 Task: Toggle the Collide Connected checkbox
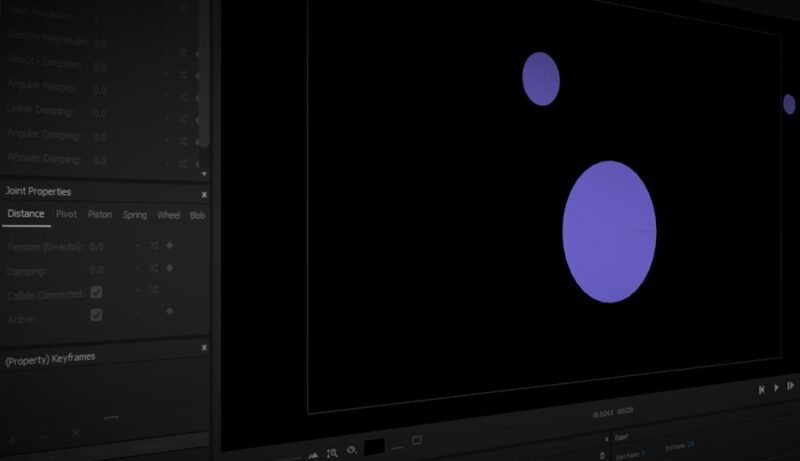point(96,292)
